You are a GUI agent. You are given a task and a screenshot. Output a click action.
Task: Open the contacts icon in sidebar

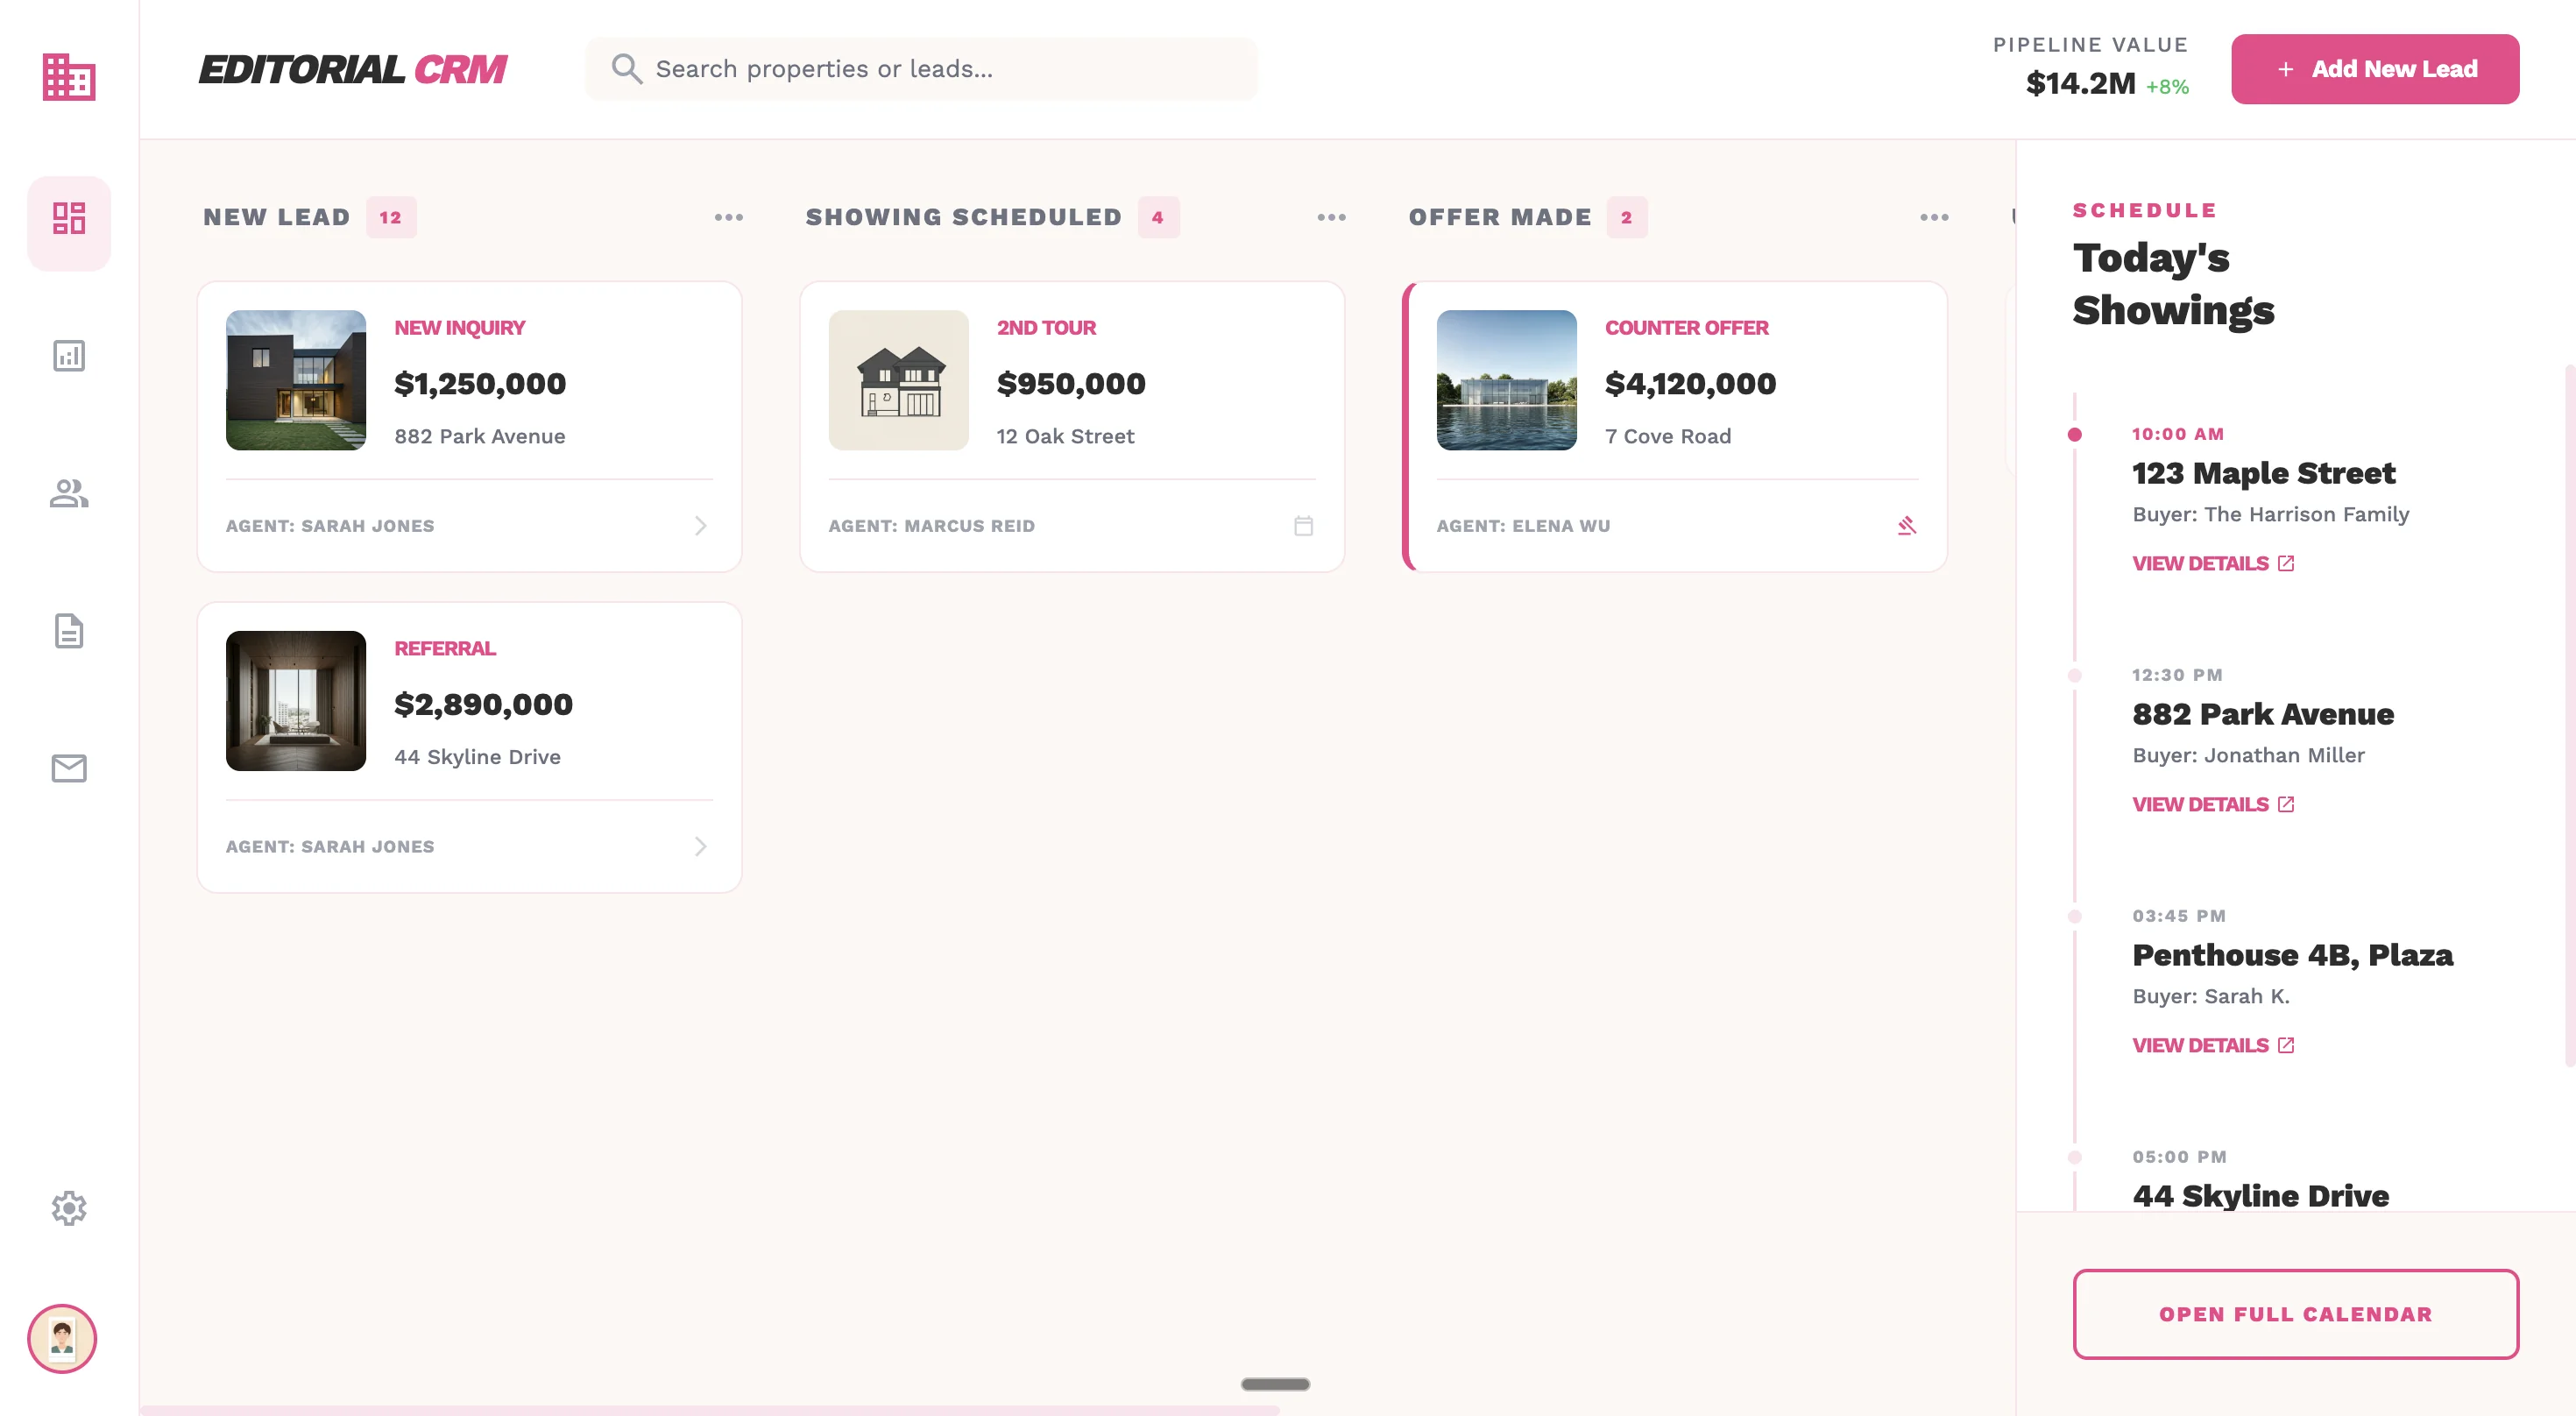pos(69,494)
